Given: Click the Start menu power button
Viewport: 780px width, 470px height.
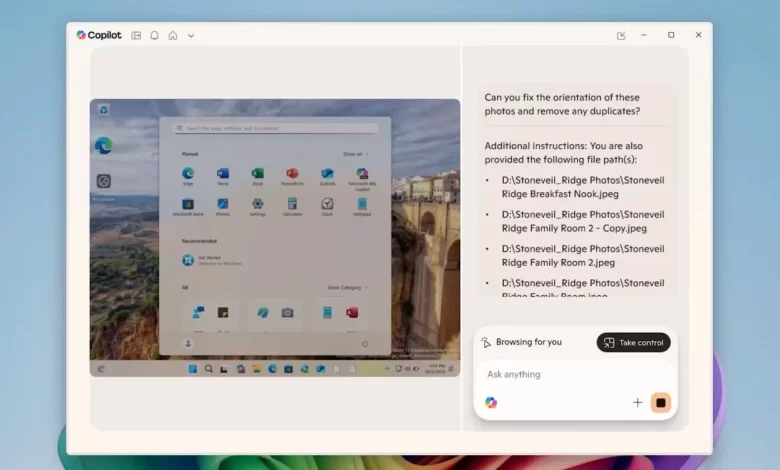Looking at the screenshot, I should coord(363,343).
